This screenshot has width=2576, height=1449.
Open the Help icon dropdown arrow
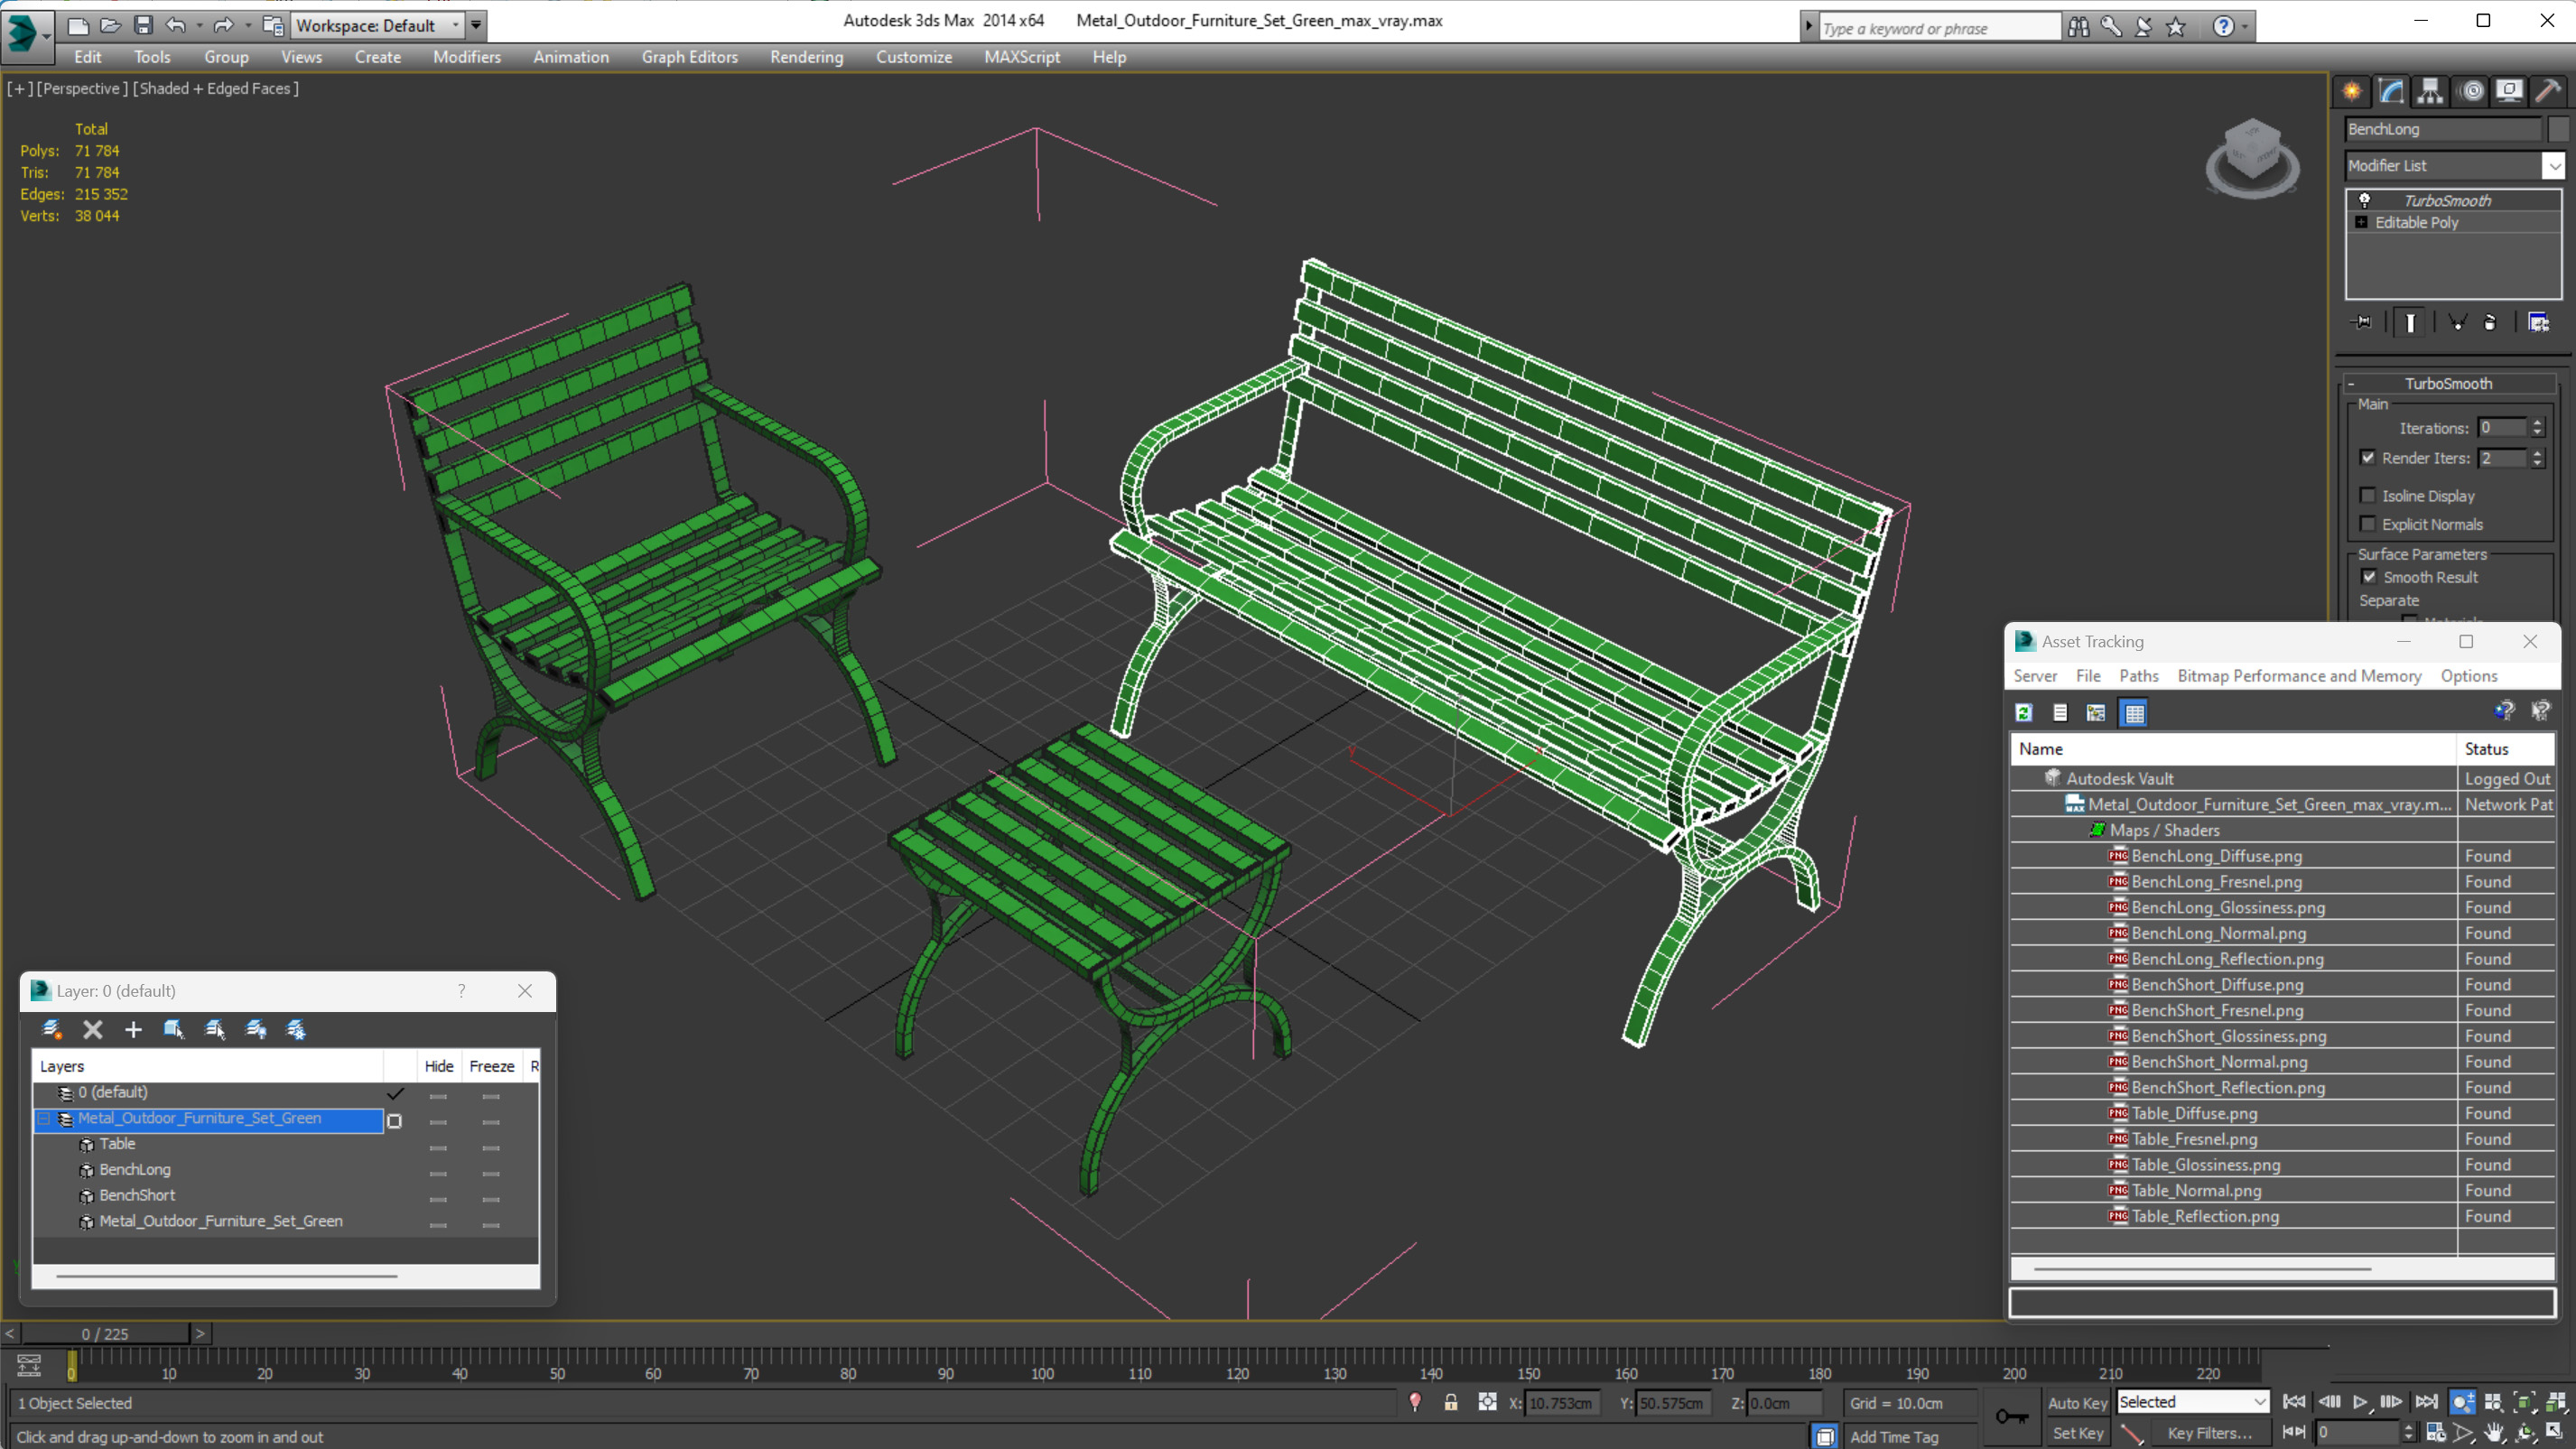pos(2246,27)
